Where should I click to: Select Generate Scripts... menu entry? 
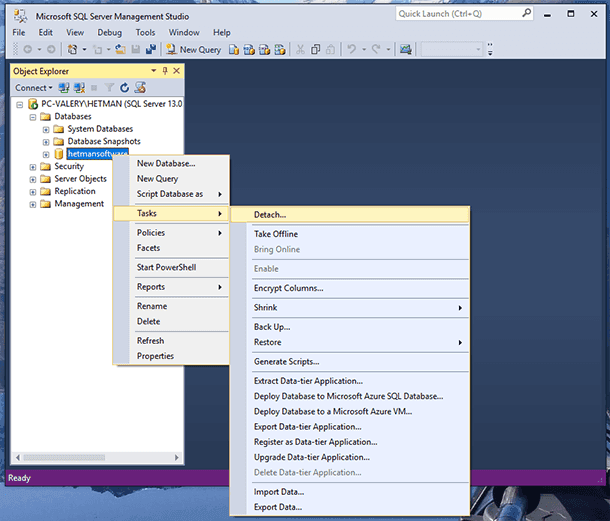click(350, 361)
